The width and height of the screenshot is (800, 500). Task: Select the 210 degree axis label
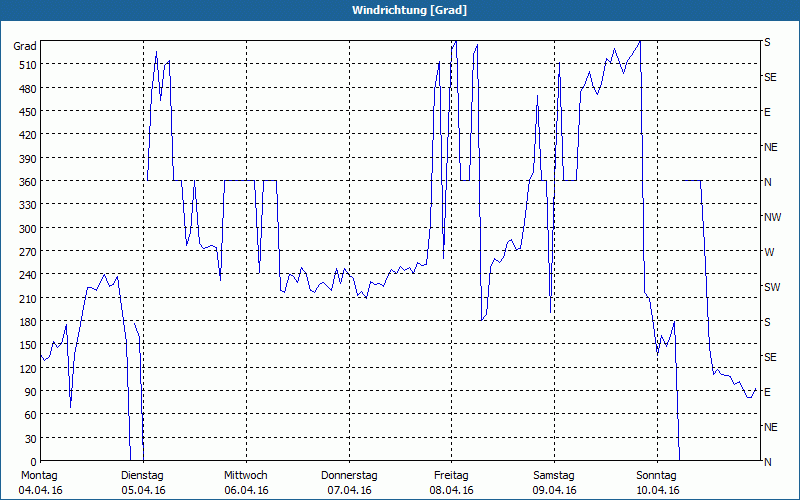pyautogui.click(x=28, y=298)
